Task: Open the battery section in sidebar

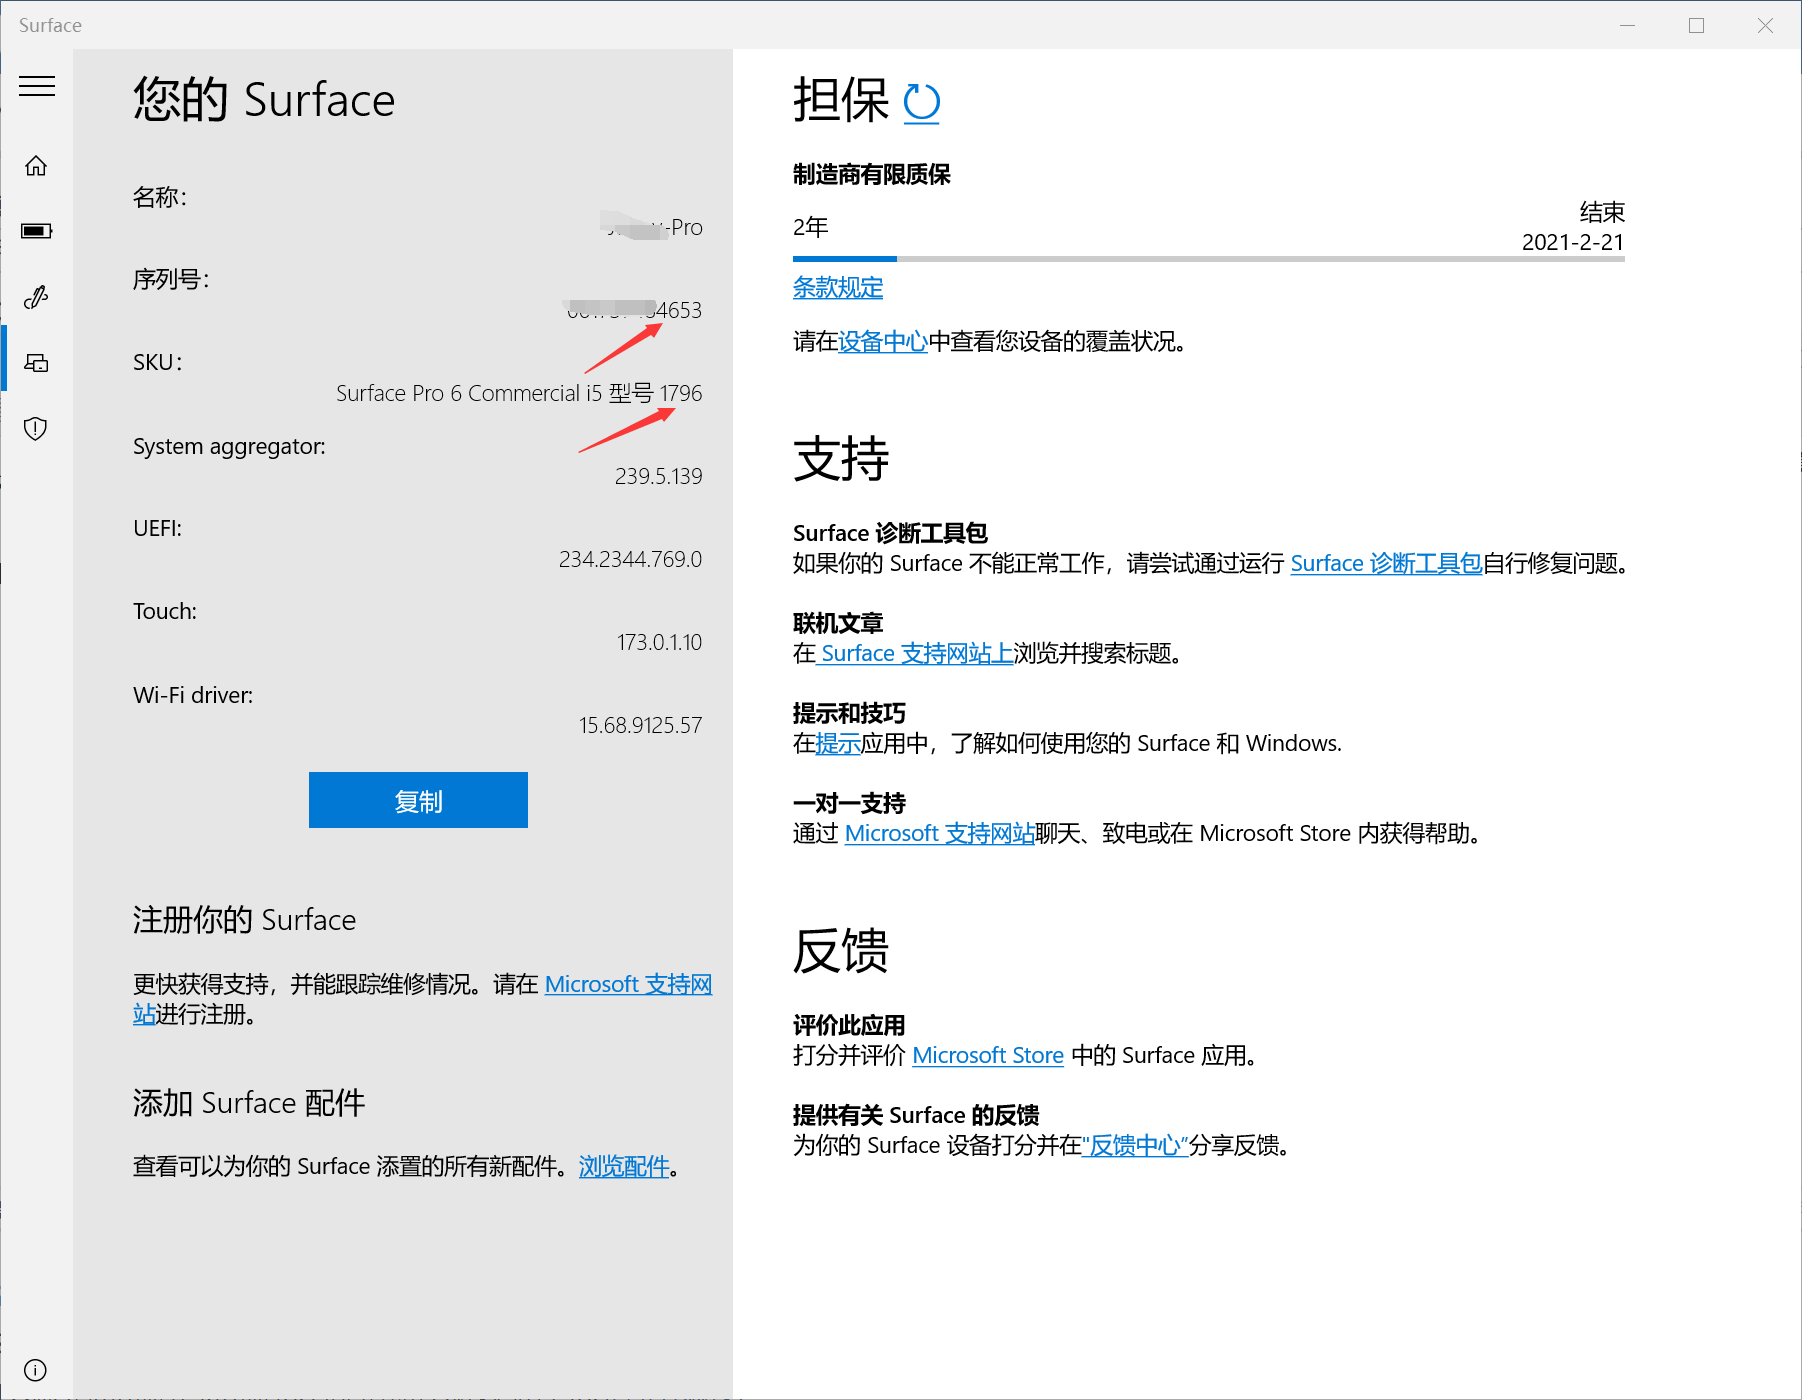Action: point(36,231)
